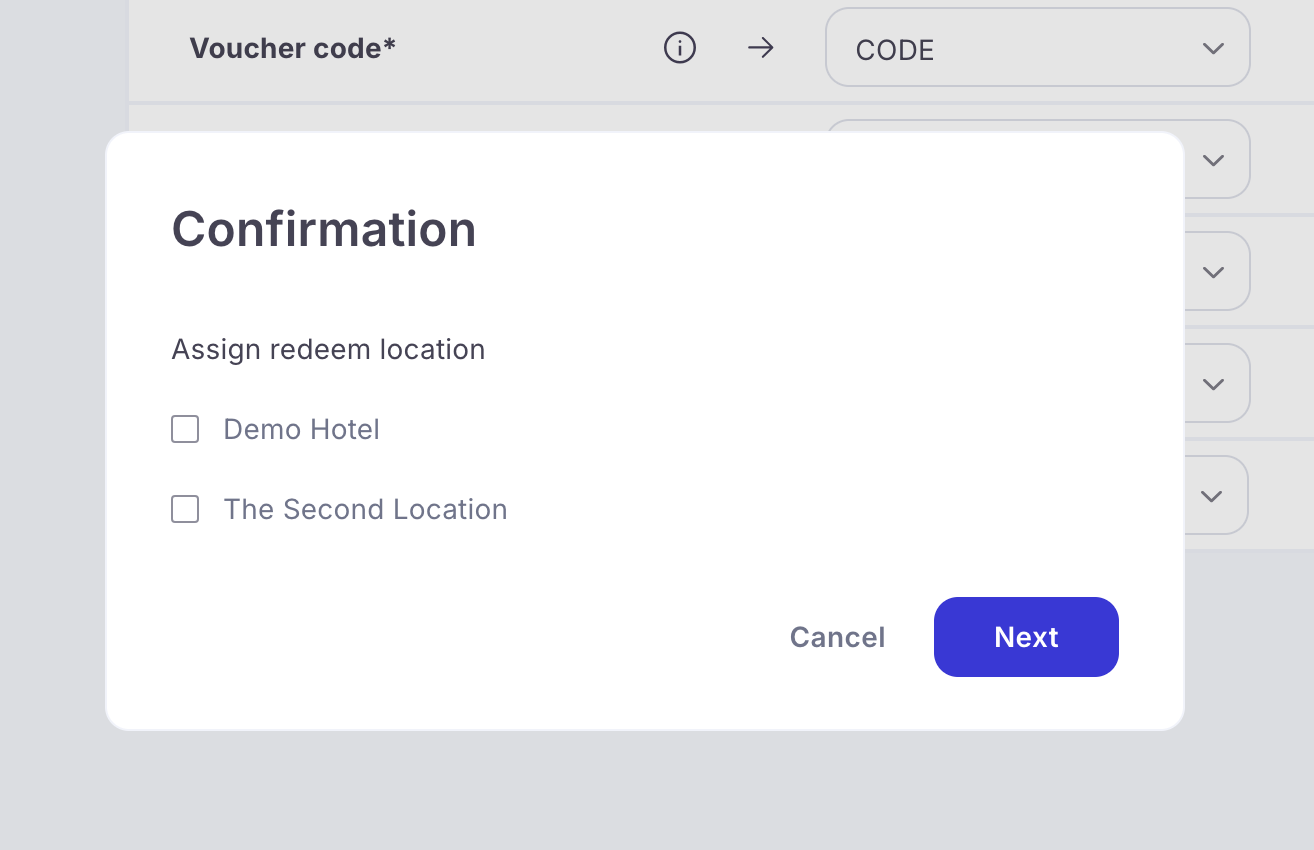
Task: Cancel the confirmation dialog
Action: coord(837,637)
